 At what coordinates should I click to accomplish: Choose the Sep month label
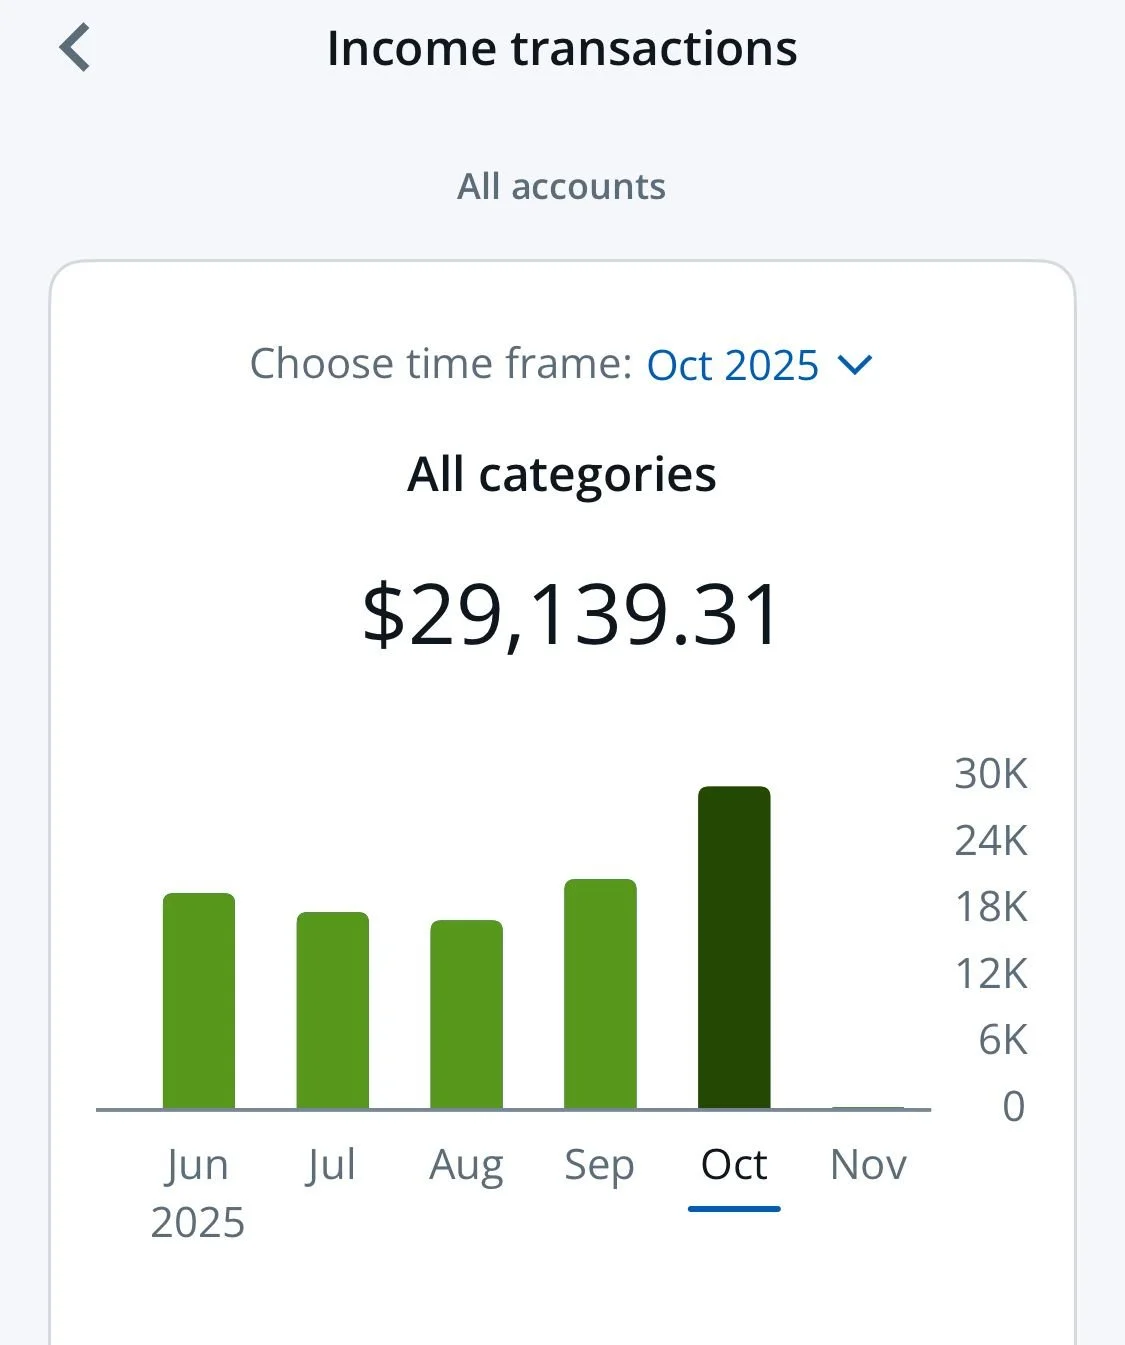point(599,1165)
